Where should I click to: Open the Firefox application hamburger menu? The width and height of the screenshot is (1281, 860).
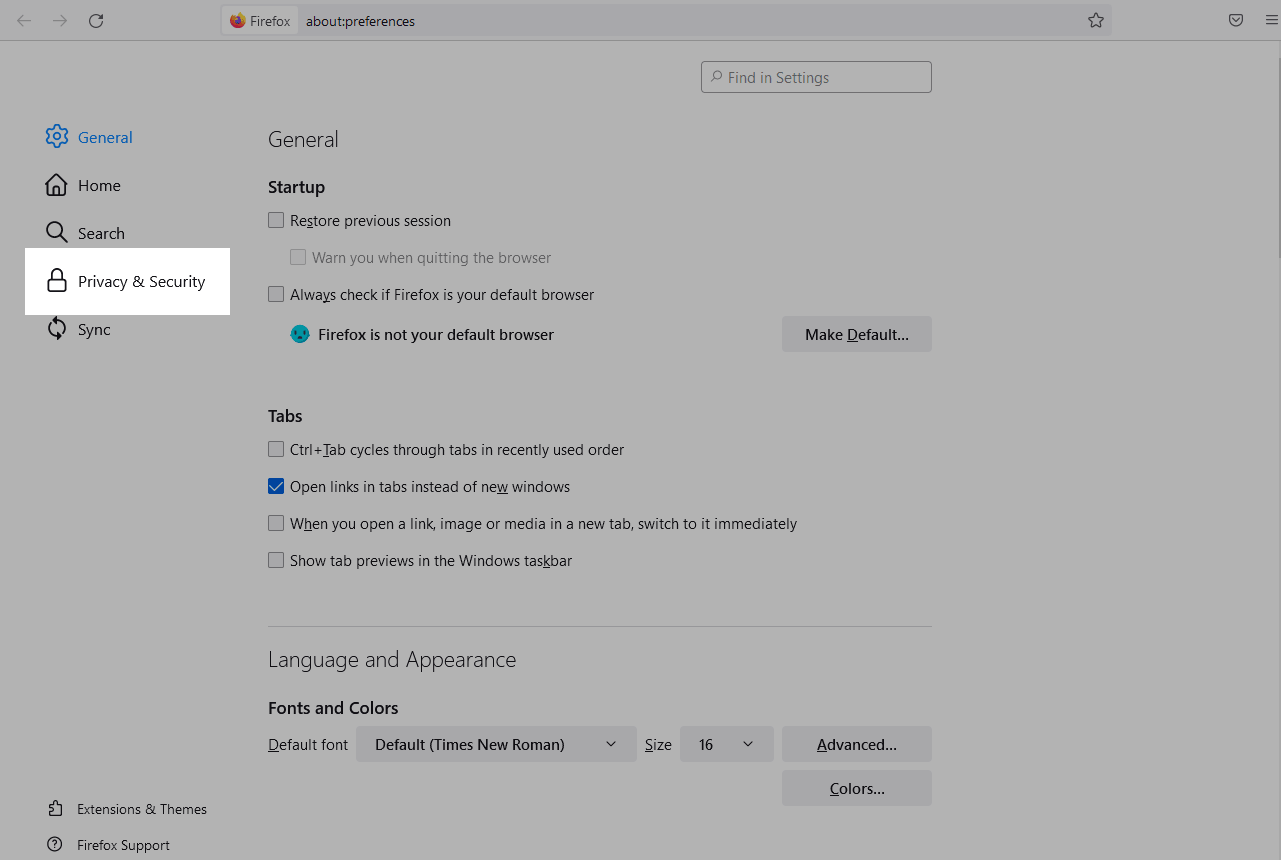point(1271,20)
